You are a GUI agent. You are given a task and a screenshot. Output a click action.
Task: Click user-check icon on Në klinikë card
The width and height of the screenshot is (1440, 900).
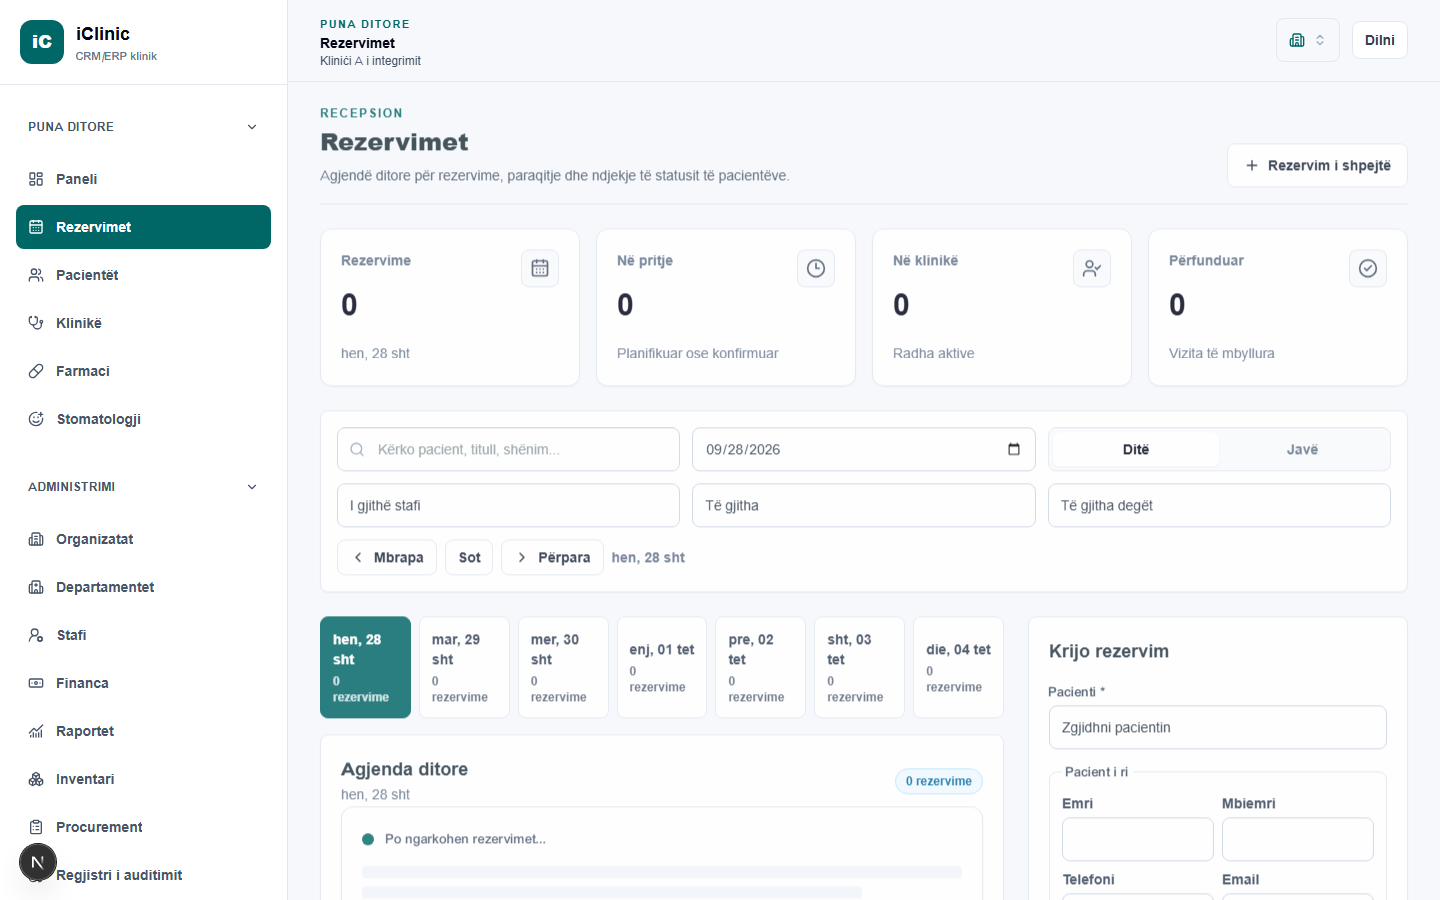[x=1092, y=268]
